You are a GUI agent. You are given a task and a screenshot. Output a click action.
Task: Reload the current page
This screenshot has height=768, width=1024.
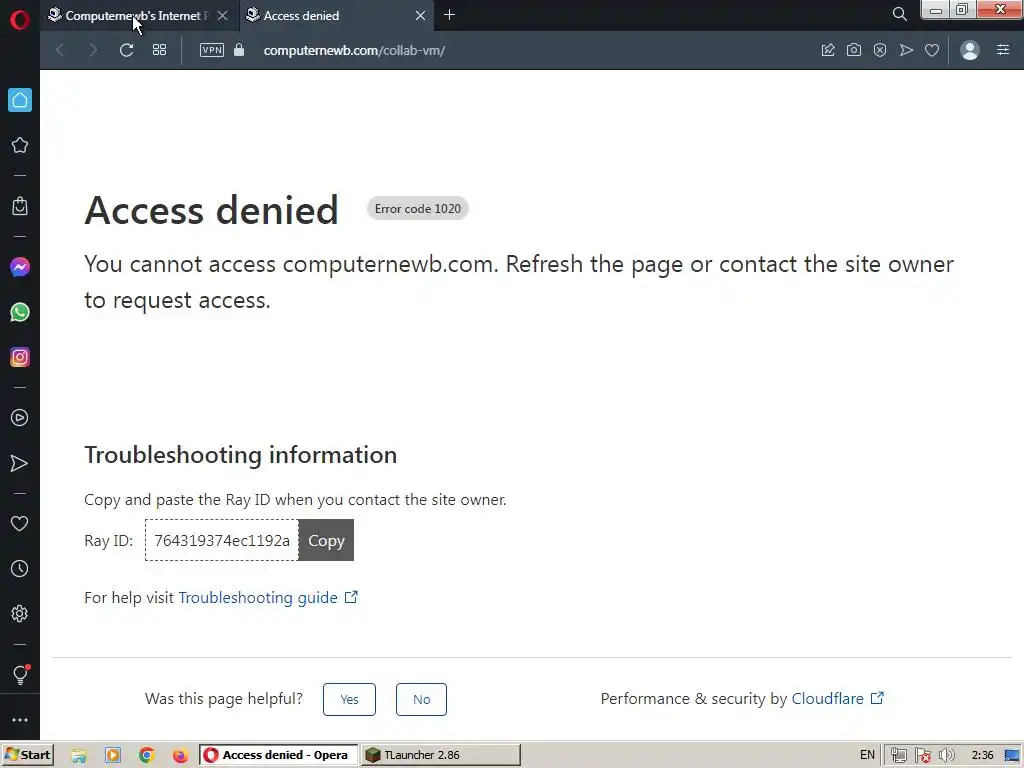tap(126, 50)
